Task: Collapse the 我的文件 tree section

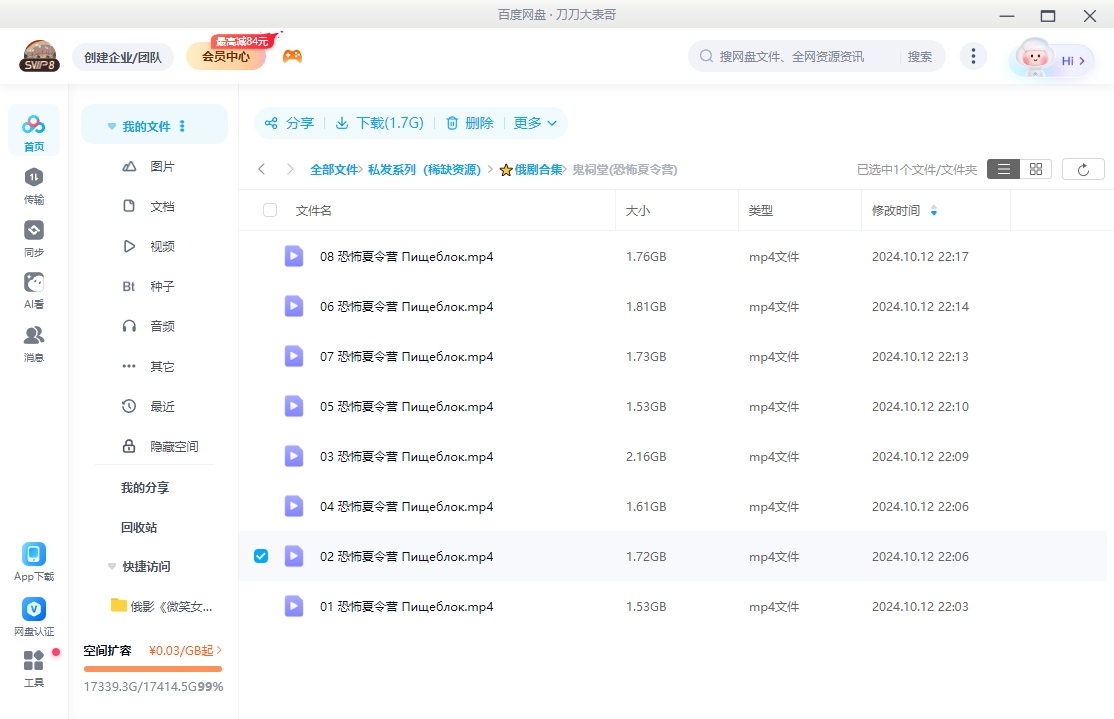Action: click(x=111, y=126)
